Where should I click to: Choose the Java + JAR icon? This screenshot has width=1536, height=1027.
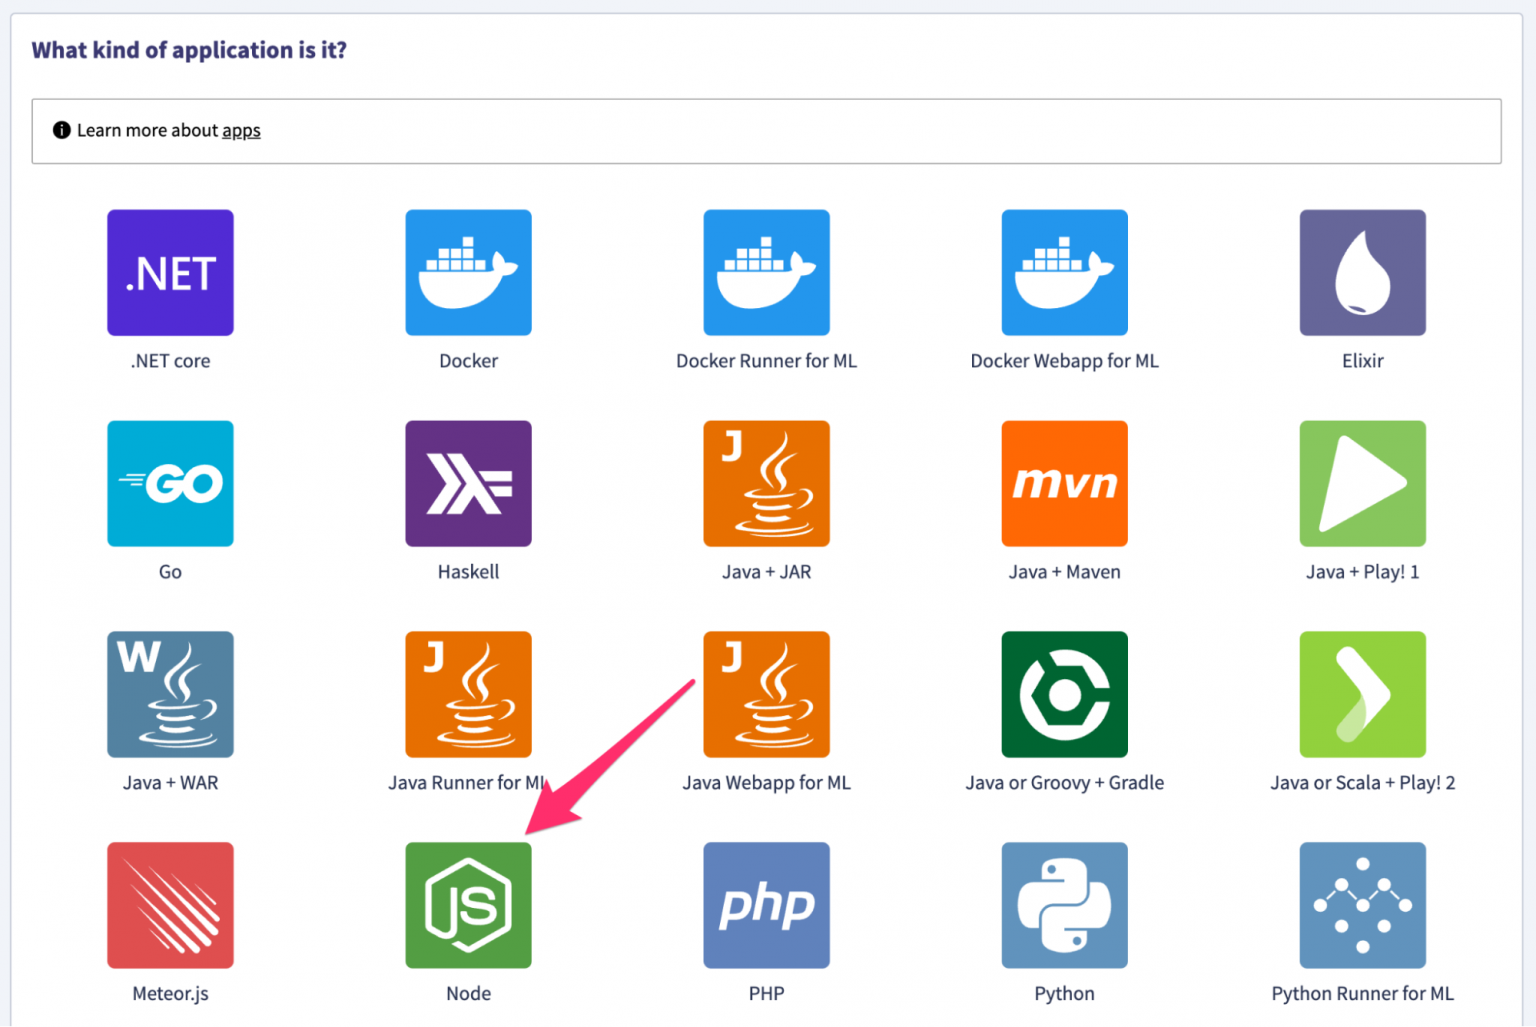(766, 483)
